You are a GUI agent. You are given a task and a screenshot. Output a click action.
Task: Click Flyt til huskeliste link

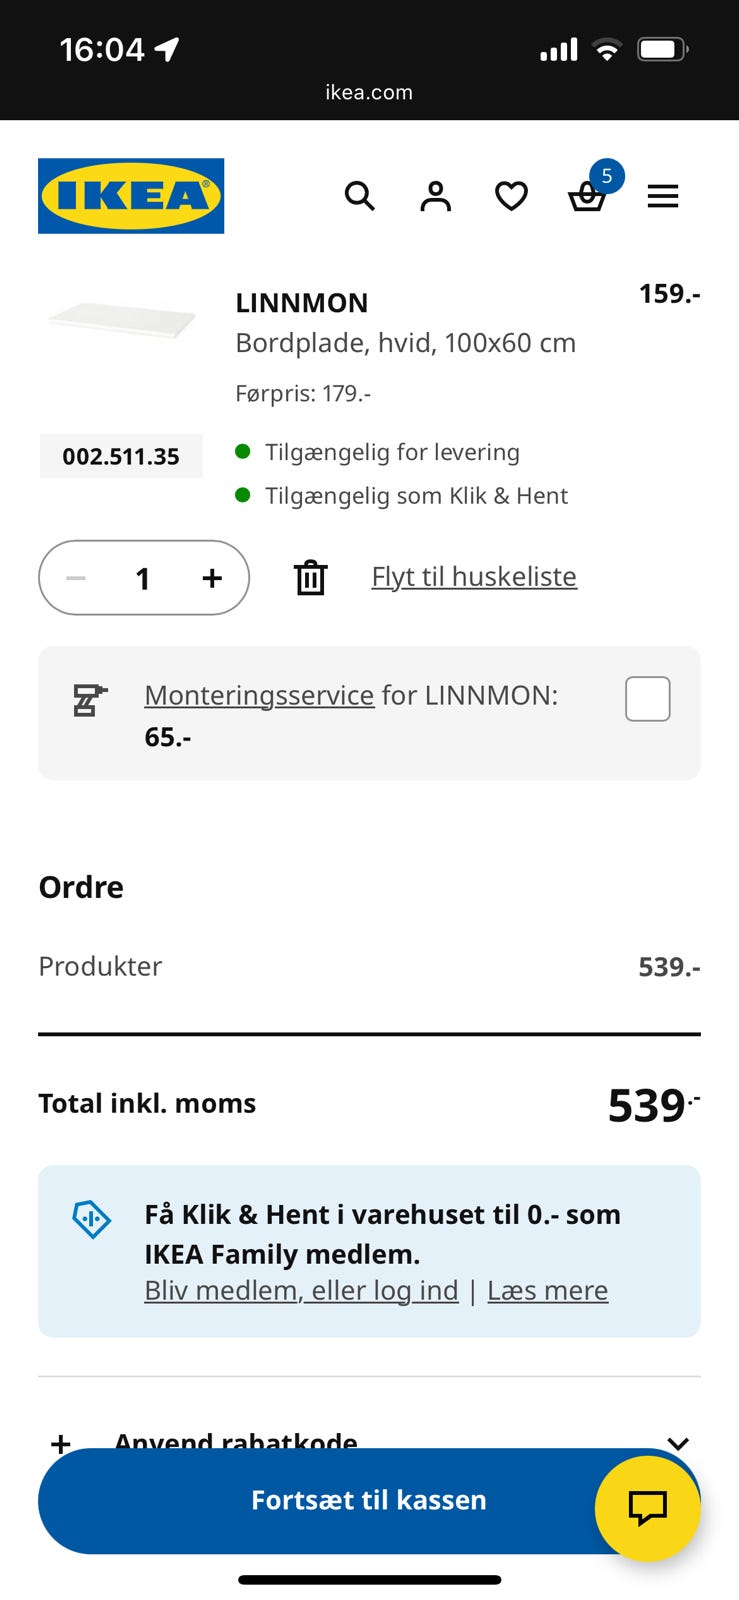click(474, 577)
